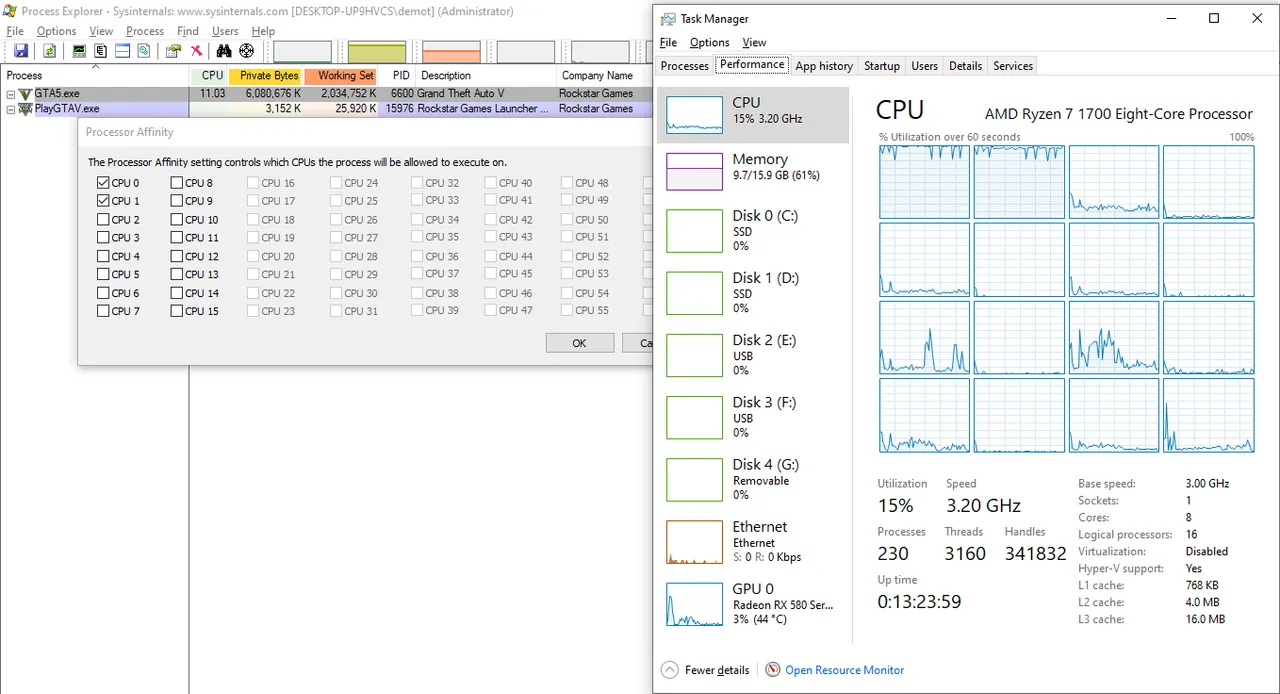Click the DLL/Handles view toolbar icon
Viewport: 1280px width, 694px height.
click(144, 51)
